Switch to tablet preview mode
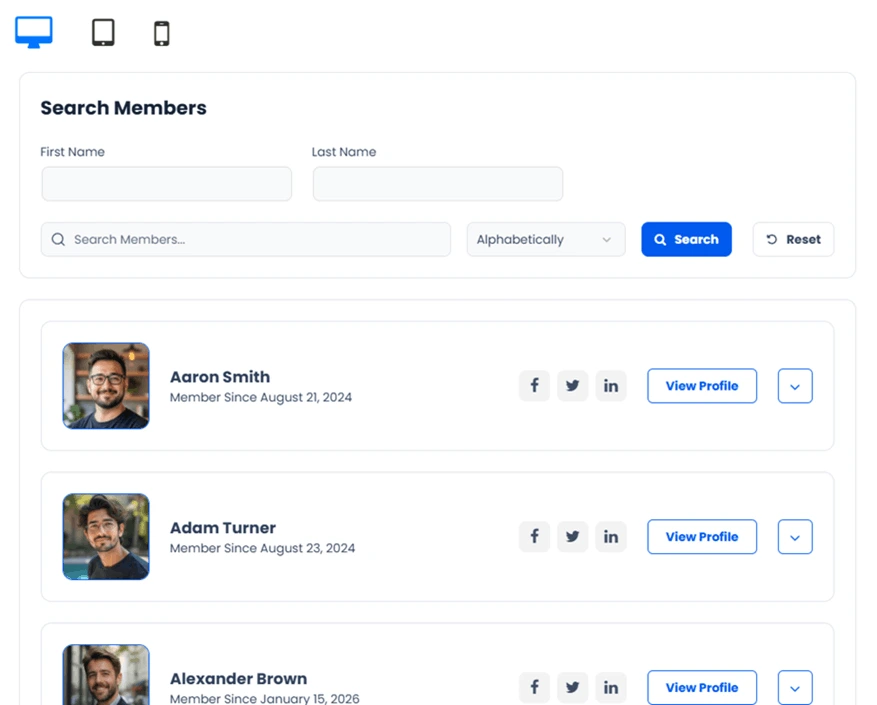The width and height of the screenshot is (877, 705). coord(103,32)
